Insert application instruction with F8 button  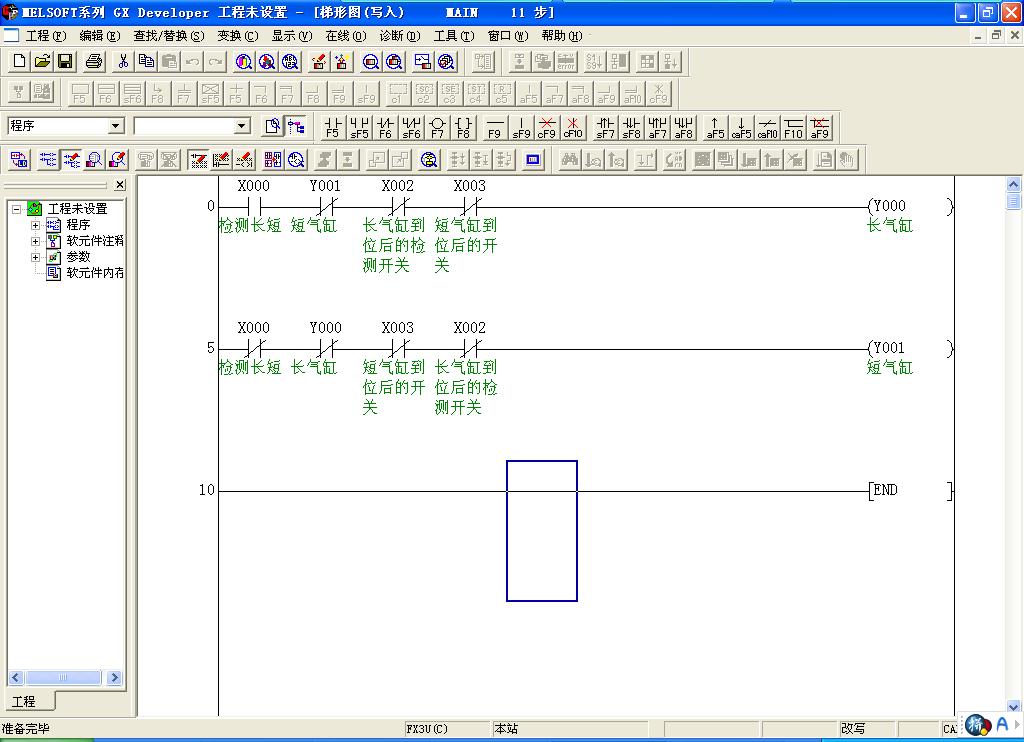click(x=463, y=127)
